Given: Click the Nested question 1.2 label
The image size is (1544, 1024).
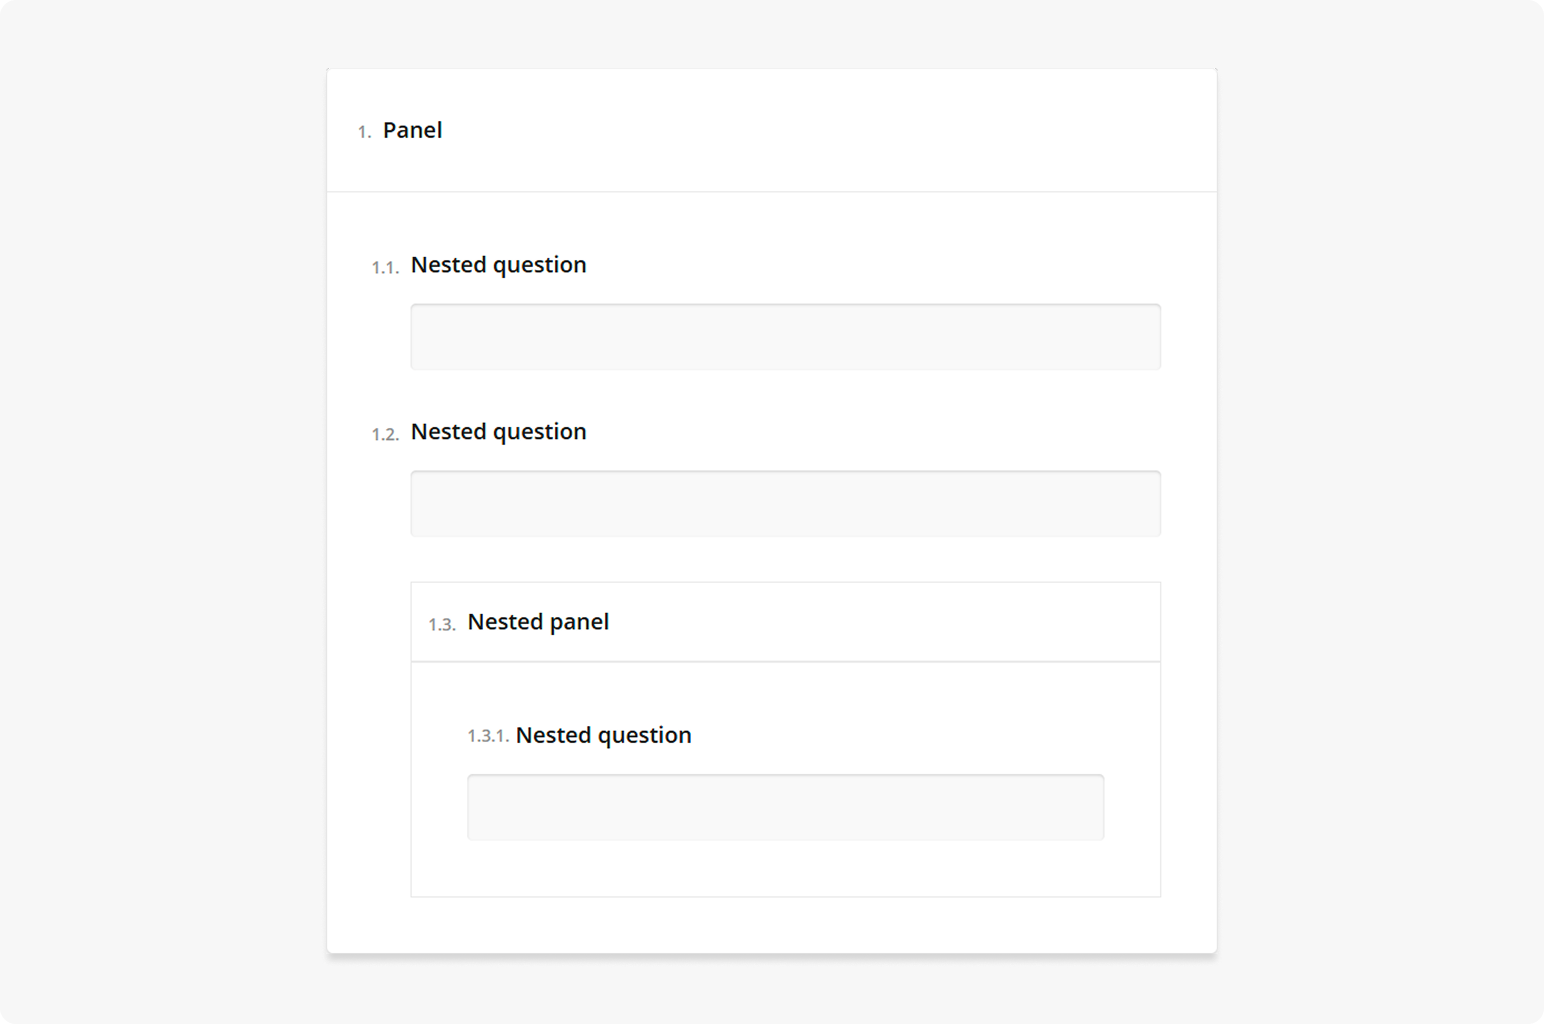Looking at the screenshot, I should click(x=498, y=431).
